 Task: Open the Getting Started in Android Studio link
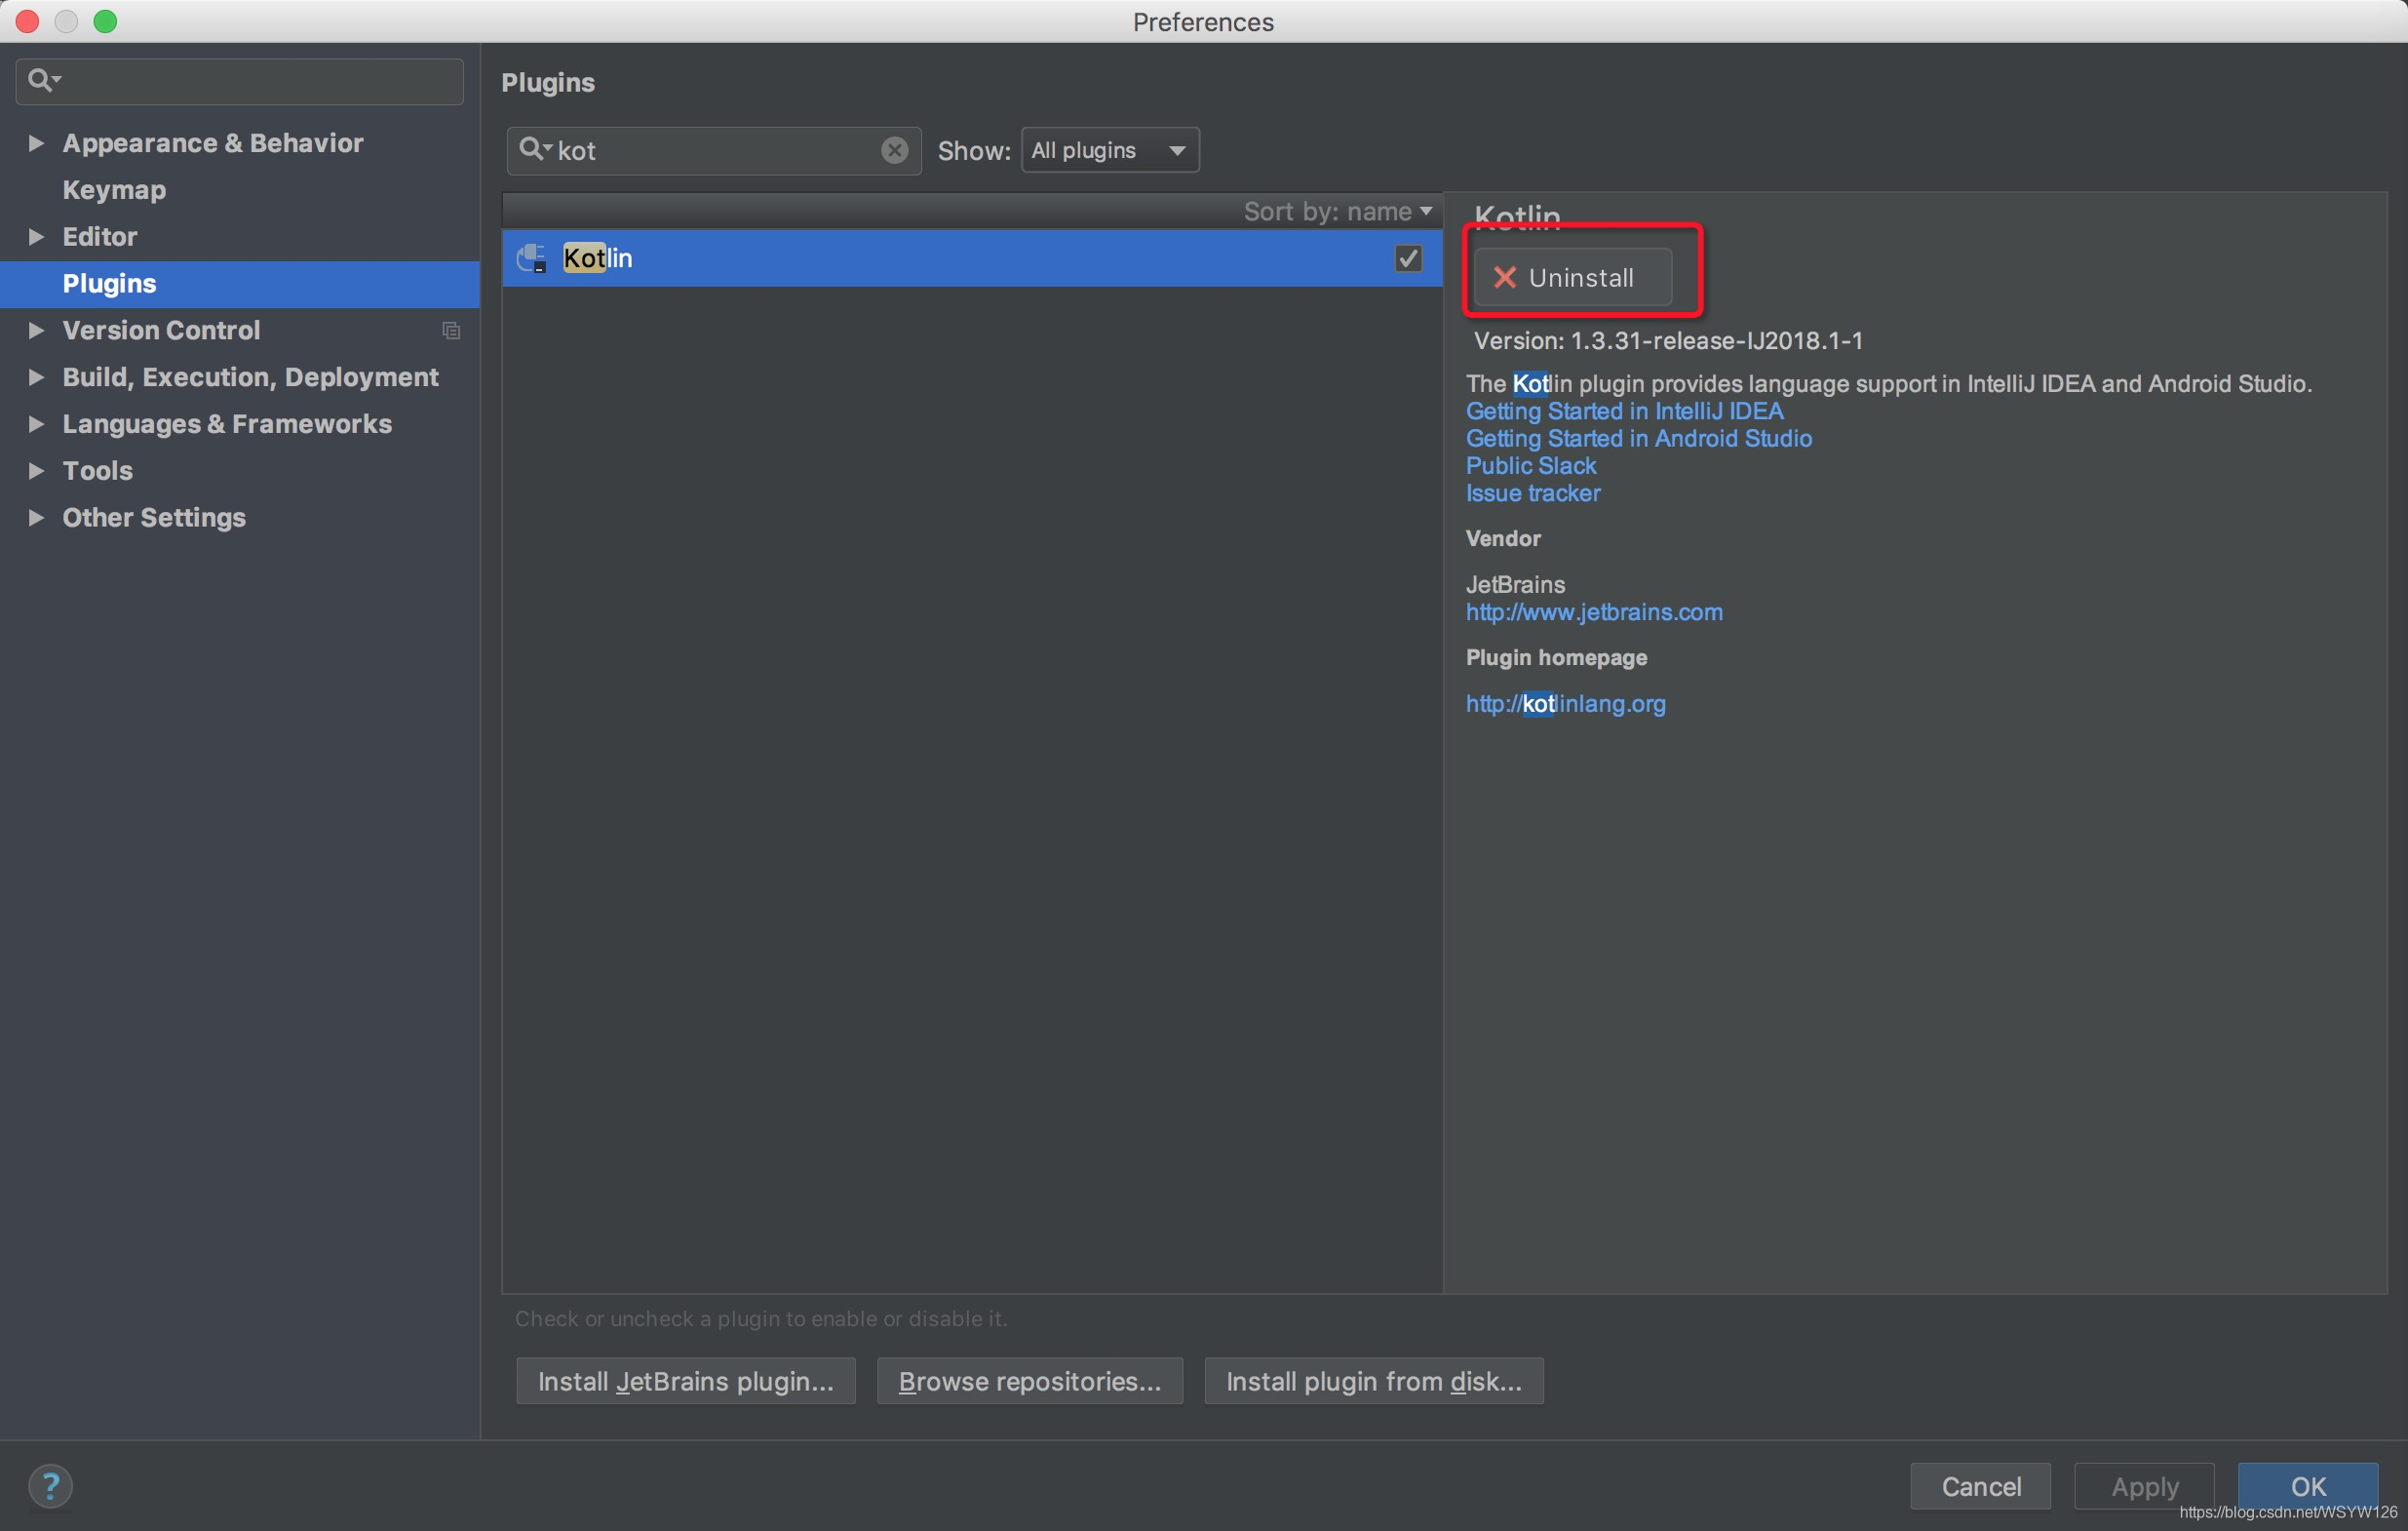[1638, 438]
